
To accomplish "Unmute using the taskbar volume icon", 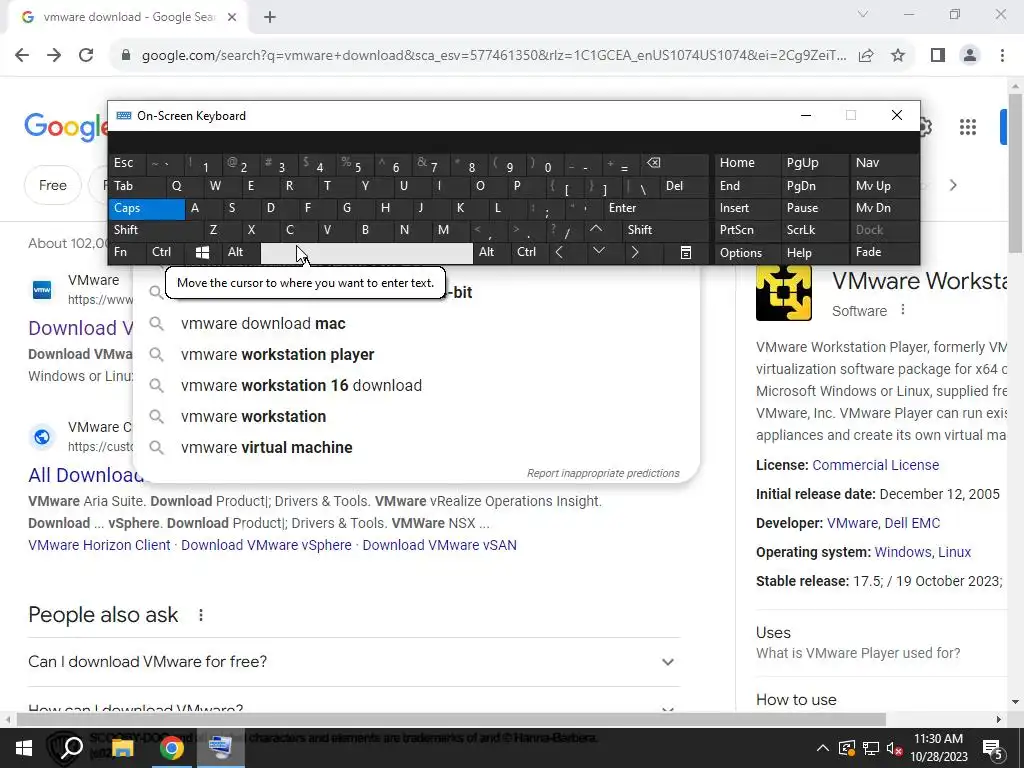I will [x=894, y=748].
